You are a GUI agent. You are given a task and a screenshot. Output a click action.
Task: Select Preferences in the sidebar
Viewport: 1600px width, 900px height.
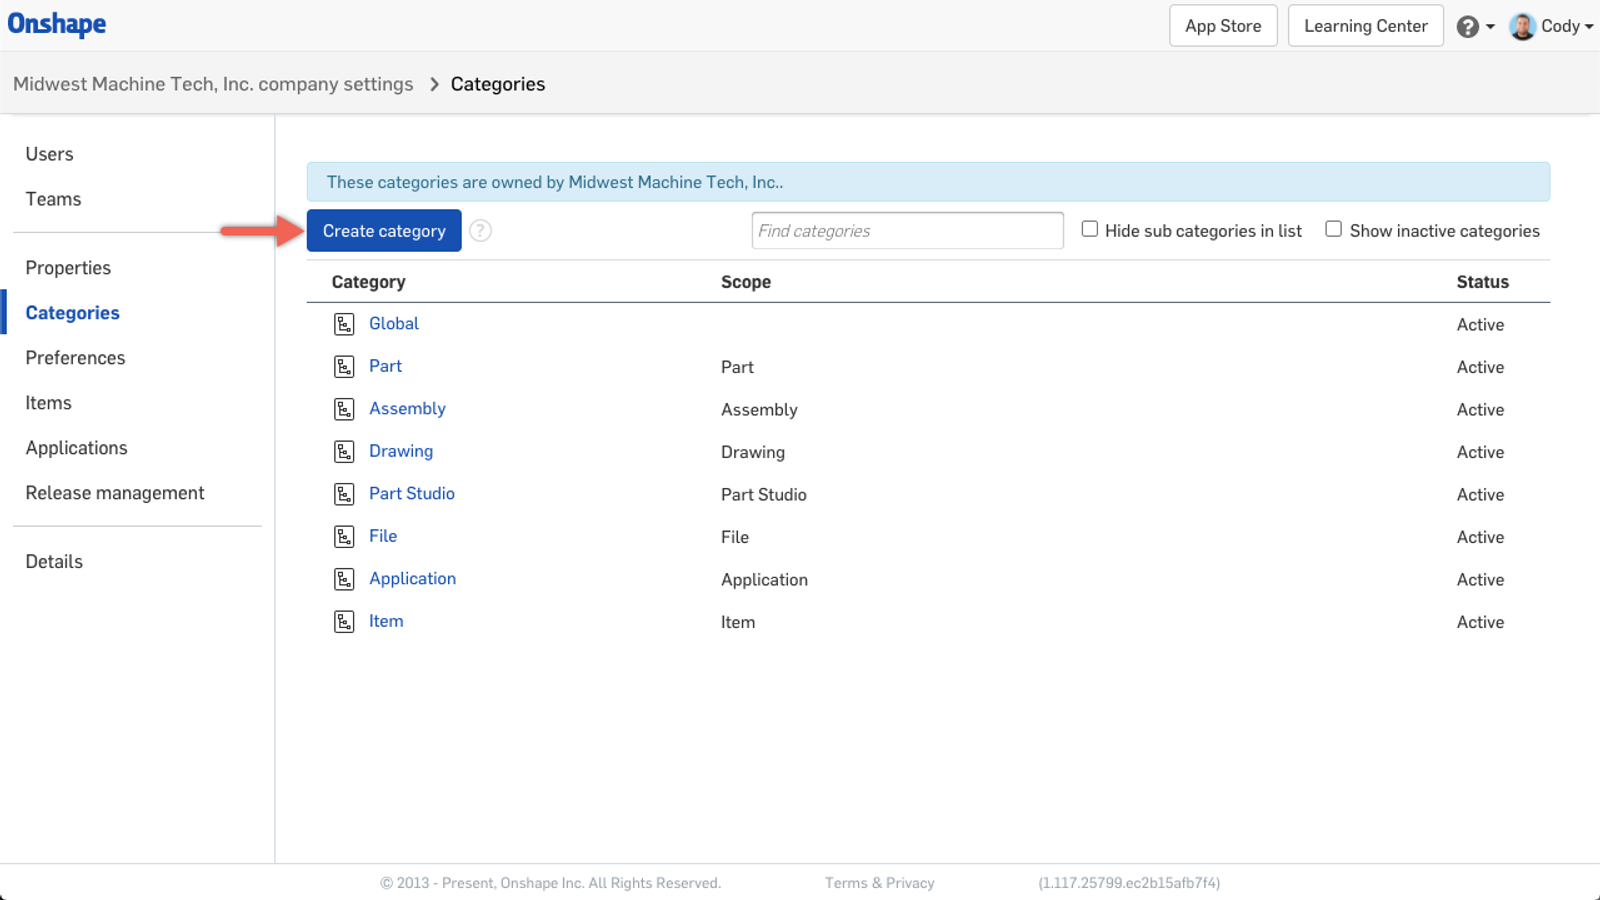coord(75,357)
